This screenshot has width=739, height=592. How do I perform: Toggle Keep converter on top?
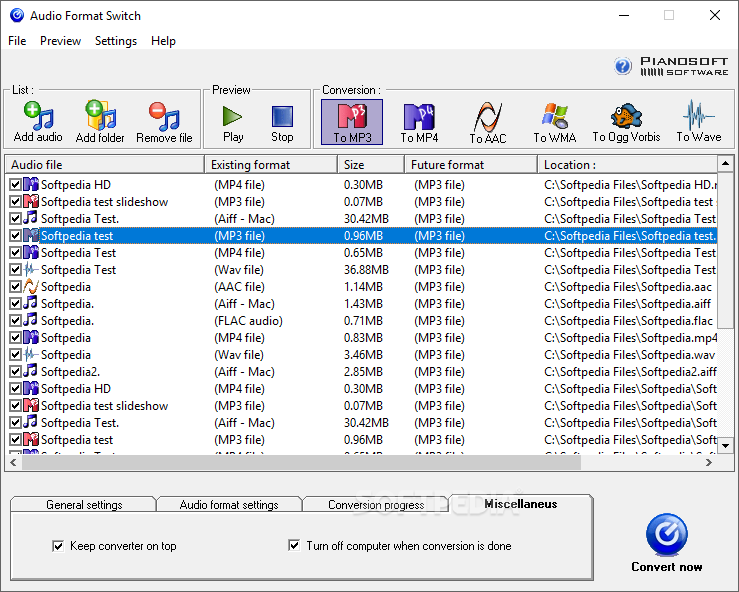pyautogui.click(x=58, y=546)
